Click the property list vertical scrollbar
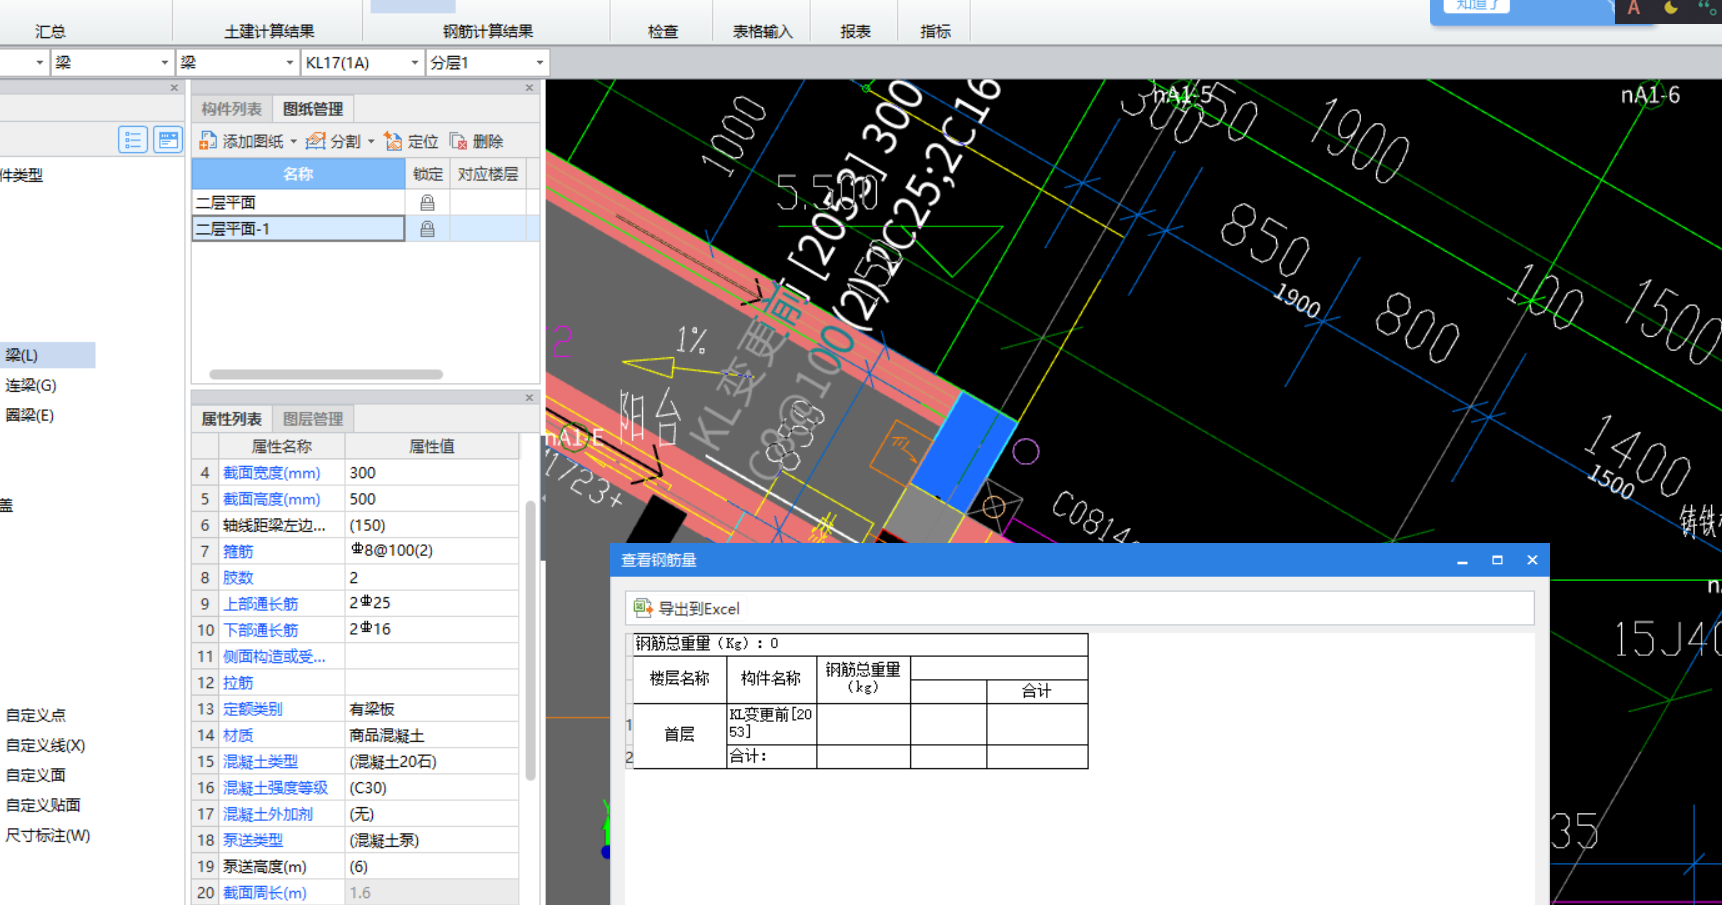Viewport: 1722px width, 905px height. tap(530, 640)
